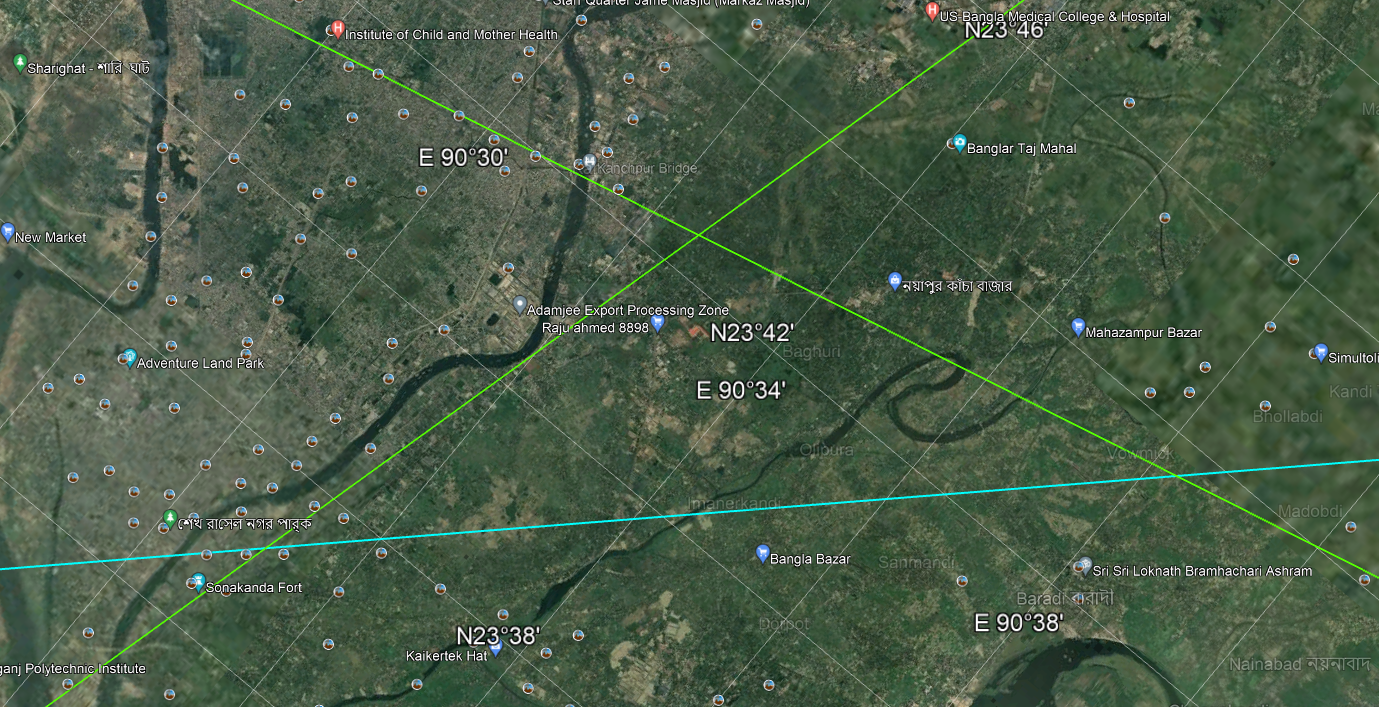Click the Adamjee Export Processing Zone pin
The width and height of the screenshot is (1379, 707).
click(519, 305)
